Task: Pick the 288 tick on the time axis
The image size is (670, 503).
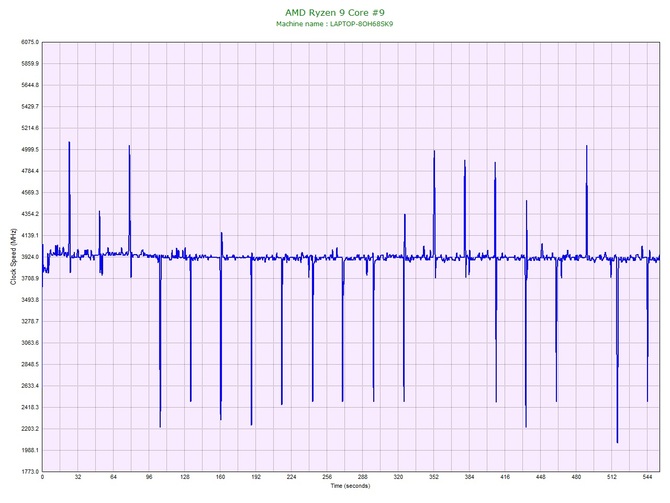Action: [363, 477]
